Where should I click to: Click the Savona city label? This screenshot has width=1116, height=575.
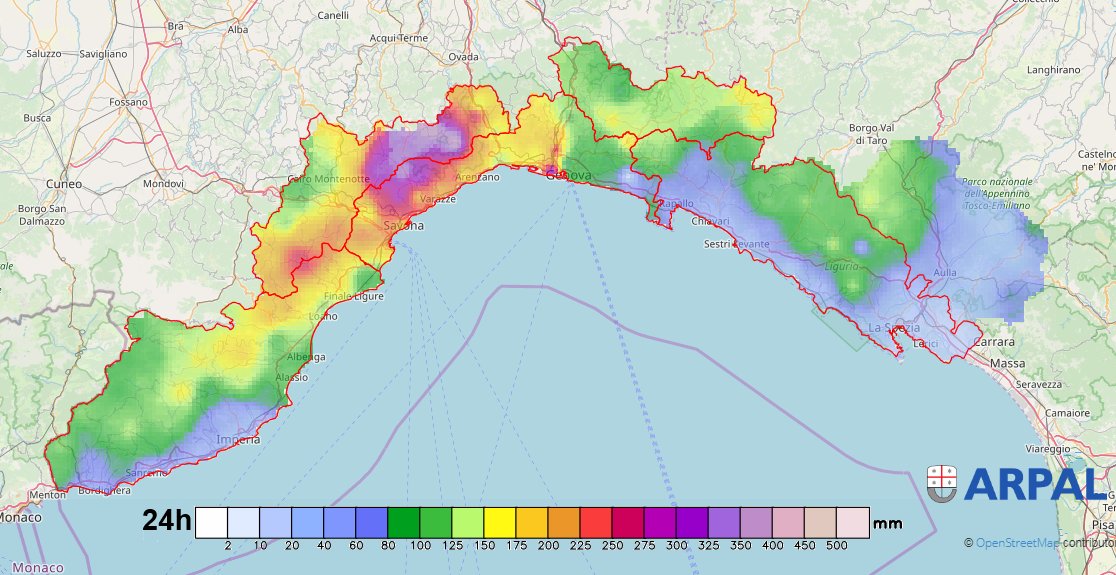point(404,226)
